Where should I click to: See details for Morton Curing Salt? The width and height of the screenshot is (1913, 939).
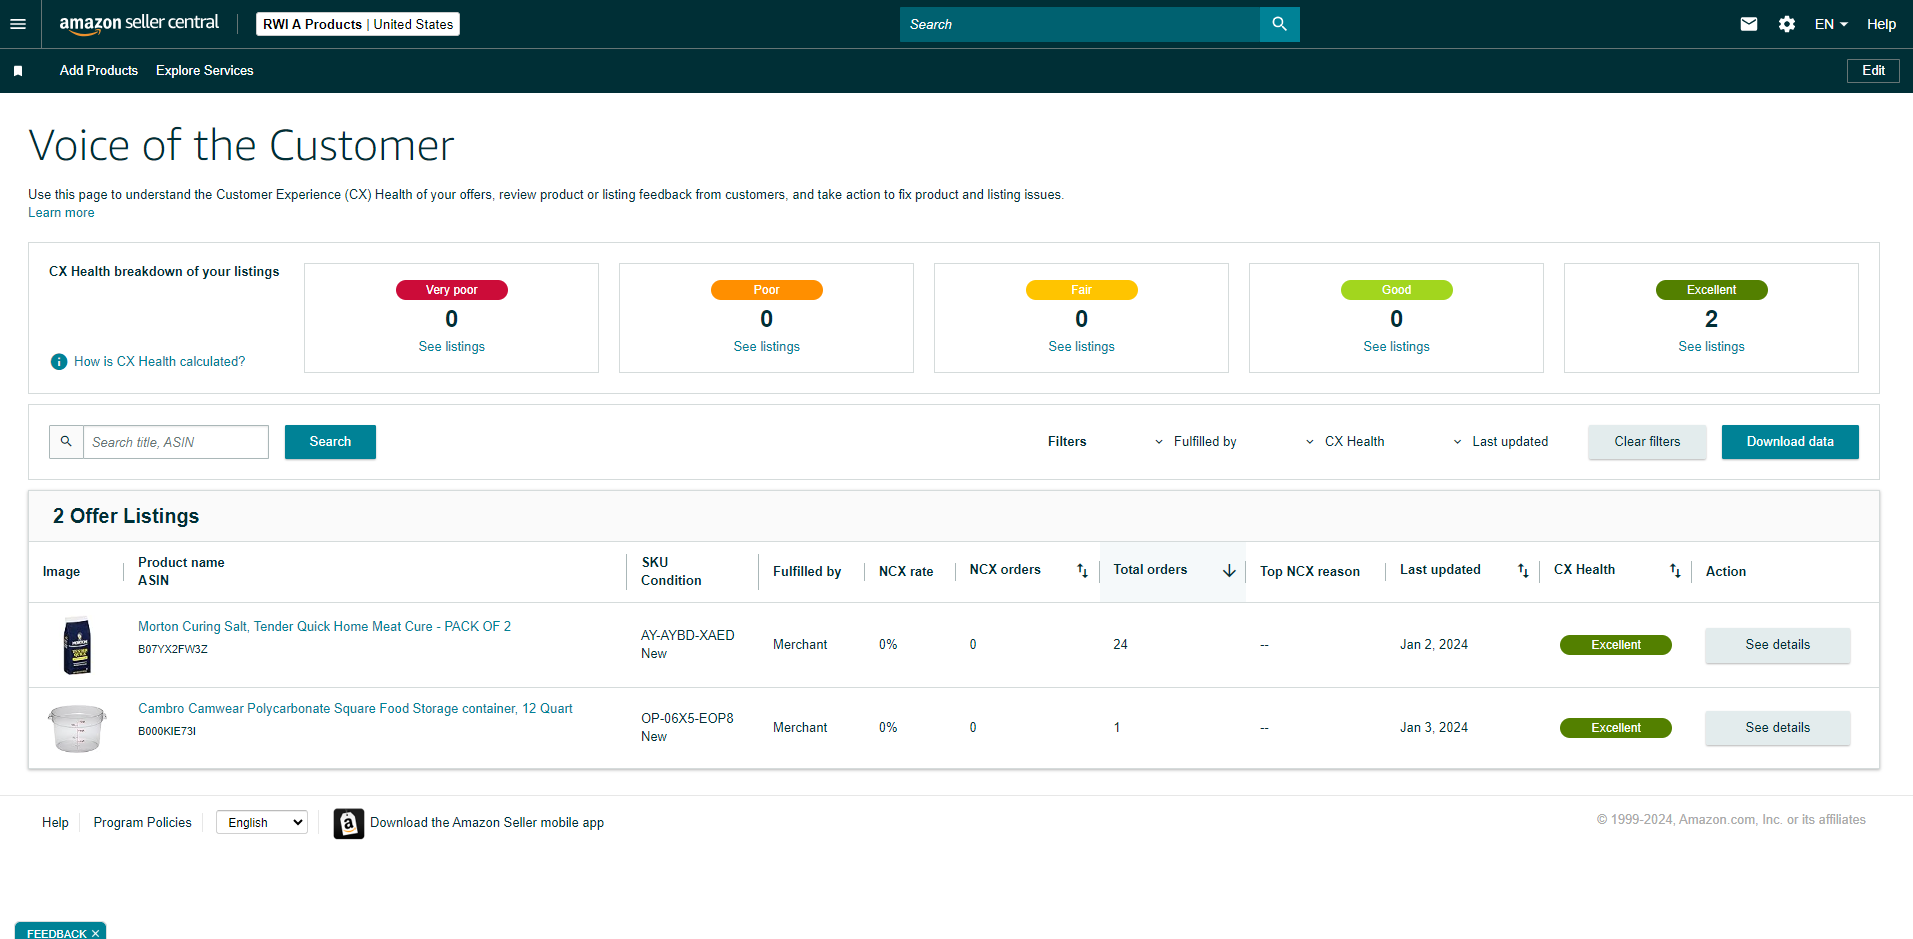1777,645
